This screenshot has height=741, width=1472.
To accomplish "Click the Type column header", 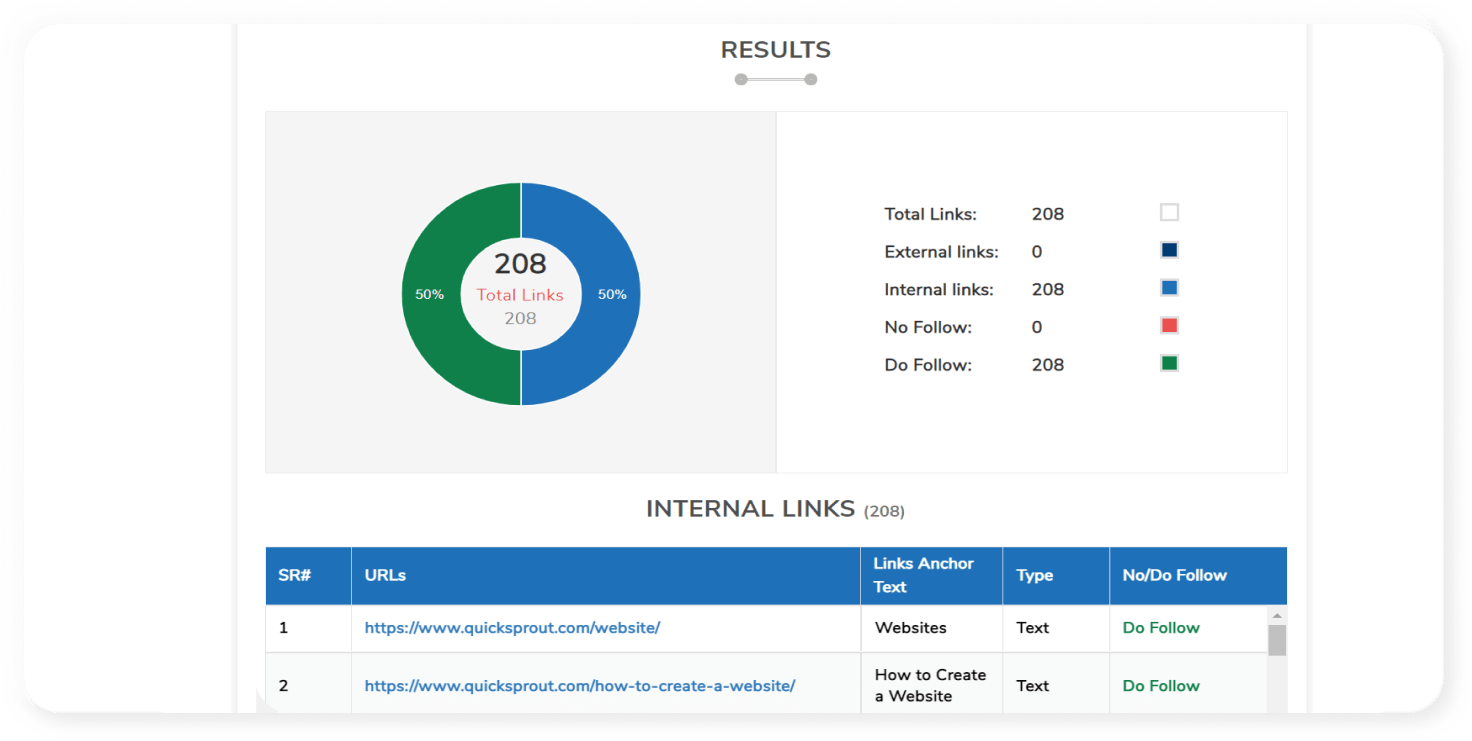I will (x=1056, y=575).
